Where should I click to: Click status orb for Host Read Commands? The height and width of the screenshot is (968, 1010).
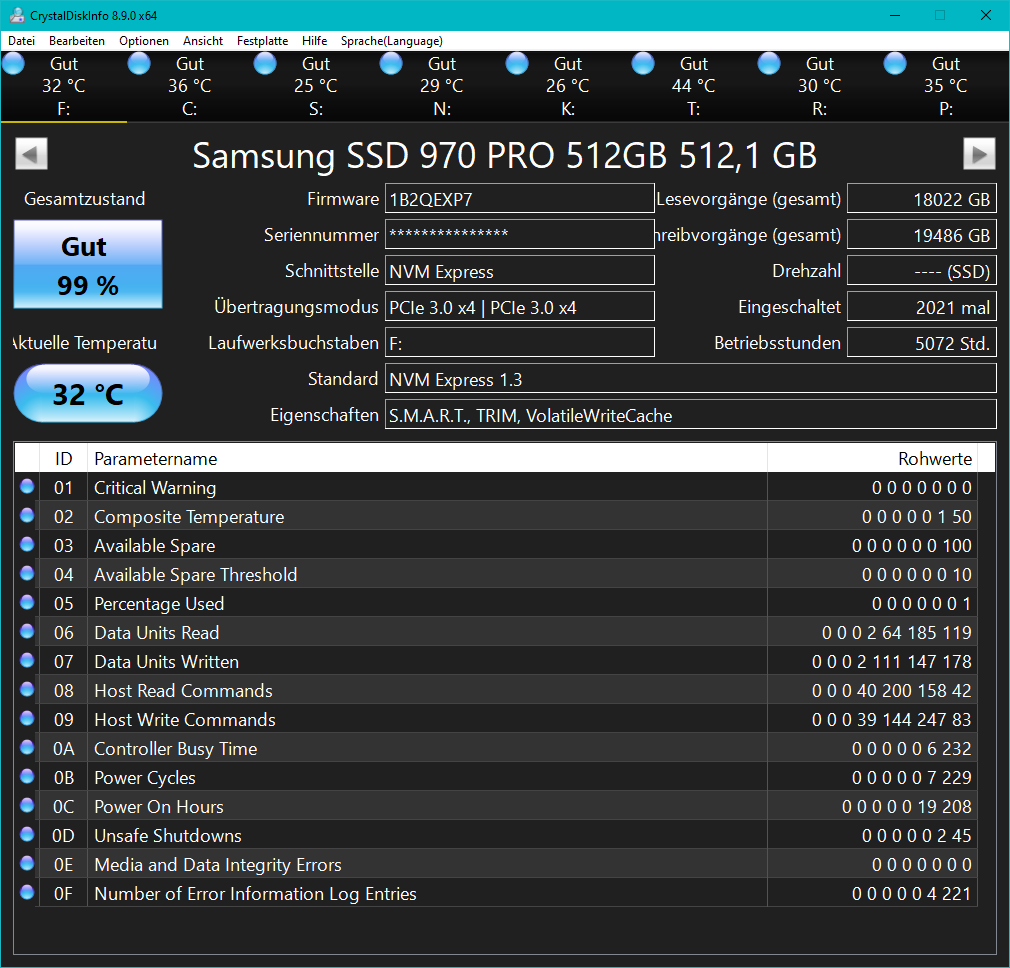[x=27, y=689]
